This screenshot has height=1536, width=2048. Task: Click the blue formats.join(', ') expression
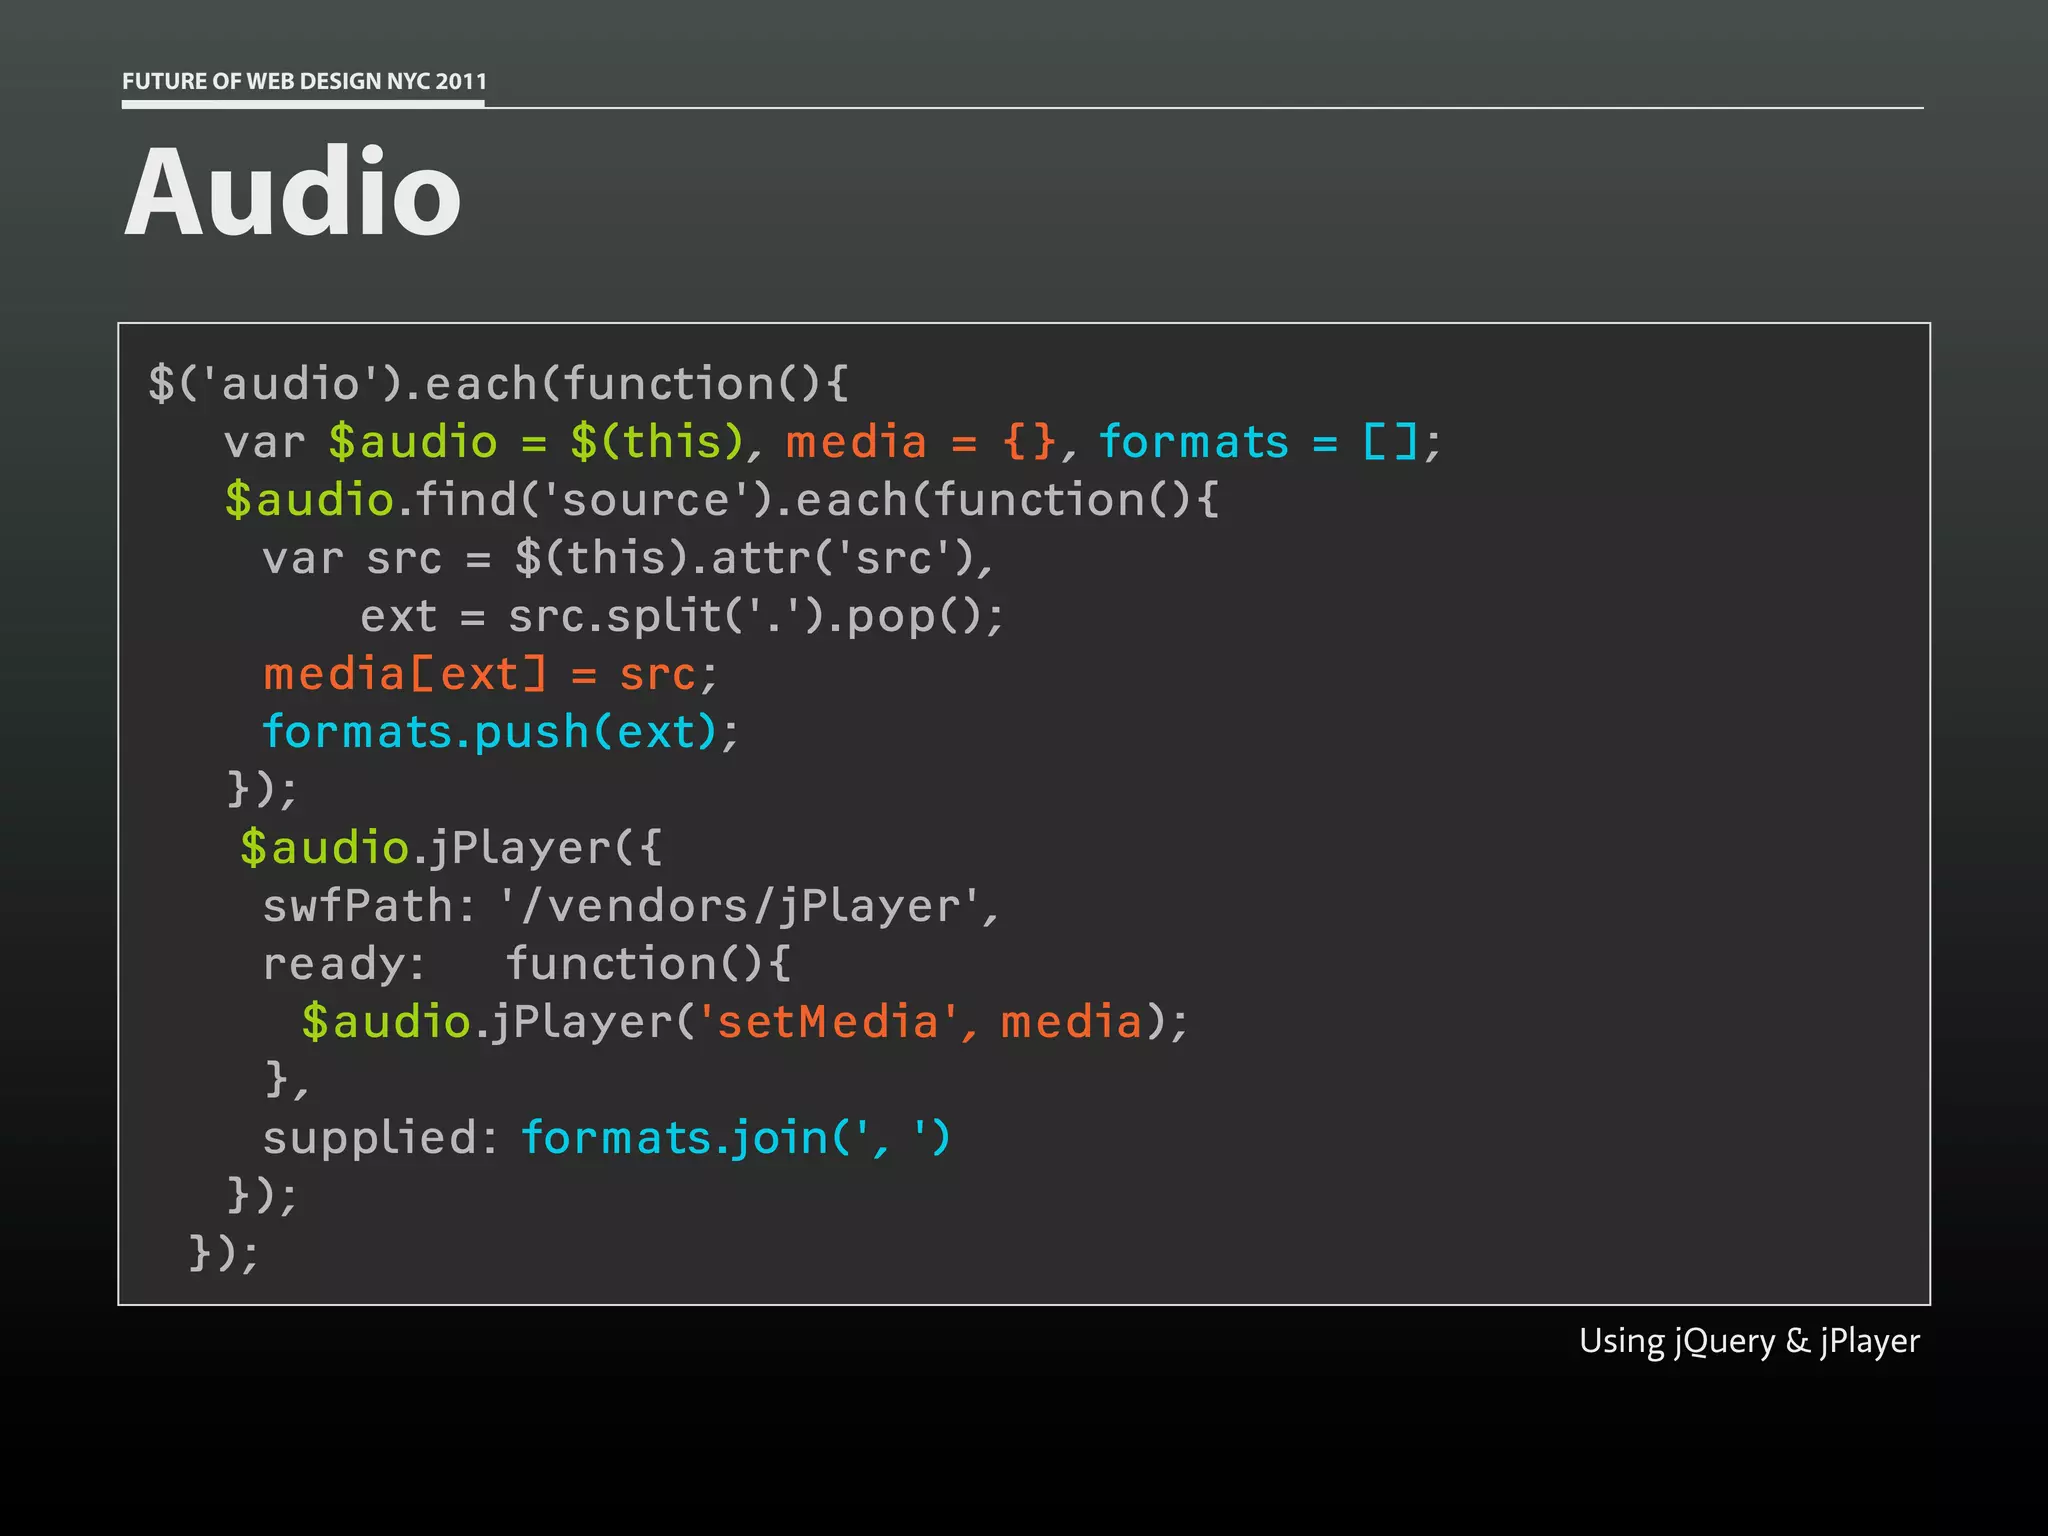point(736,1138)
